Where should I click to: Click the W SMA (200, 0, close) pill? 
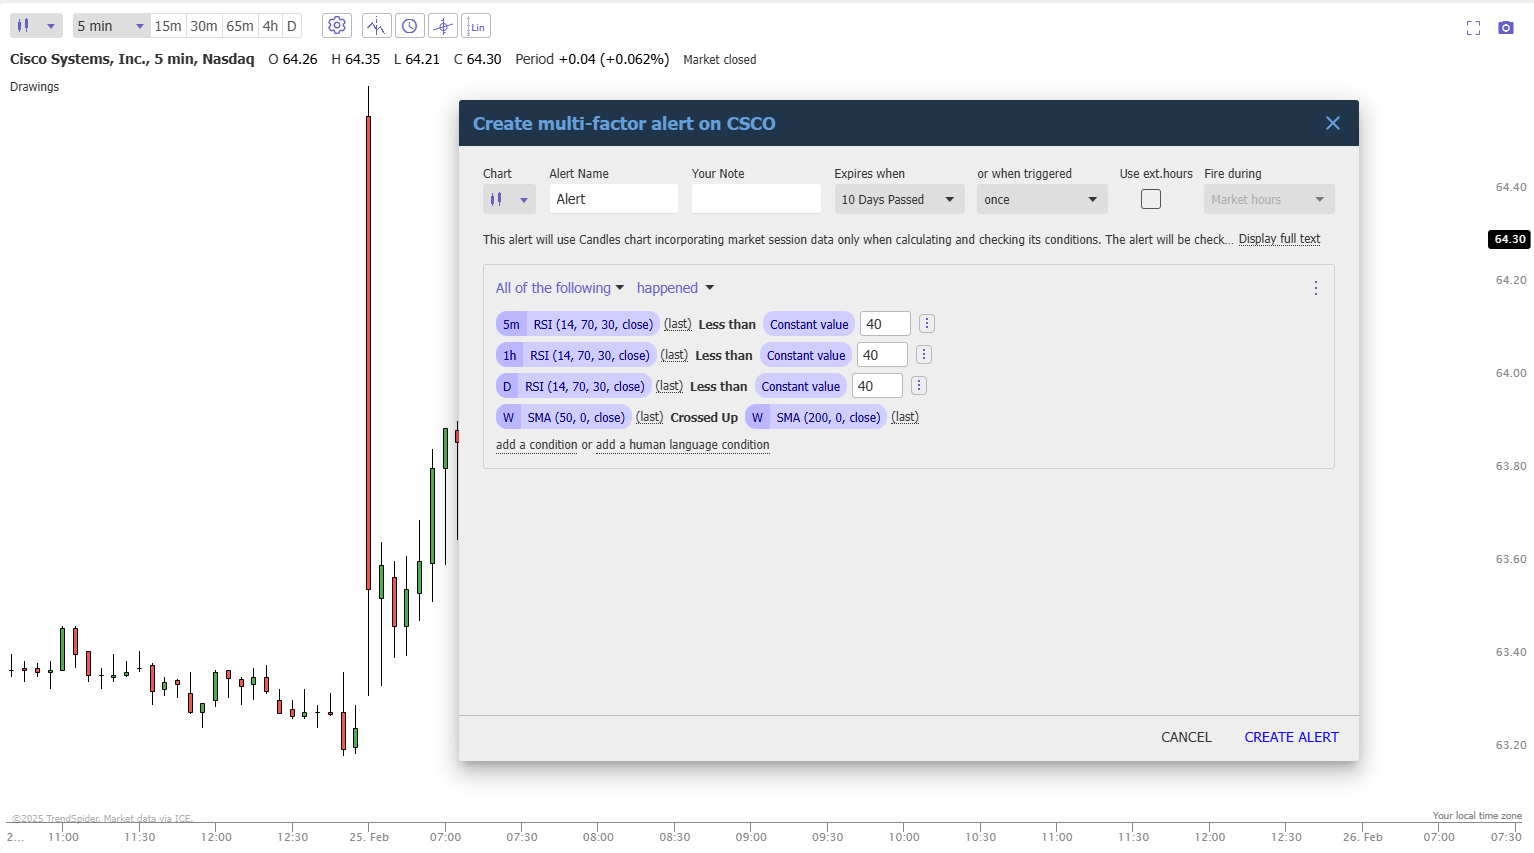pos(816,417)
